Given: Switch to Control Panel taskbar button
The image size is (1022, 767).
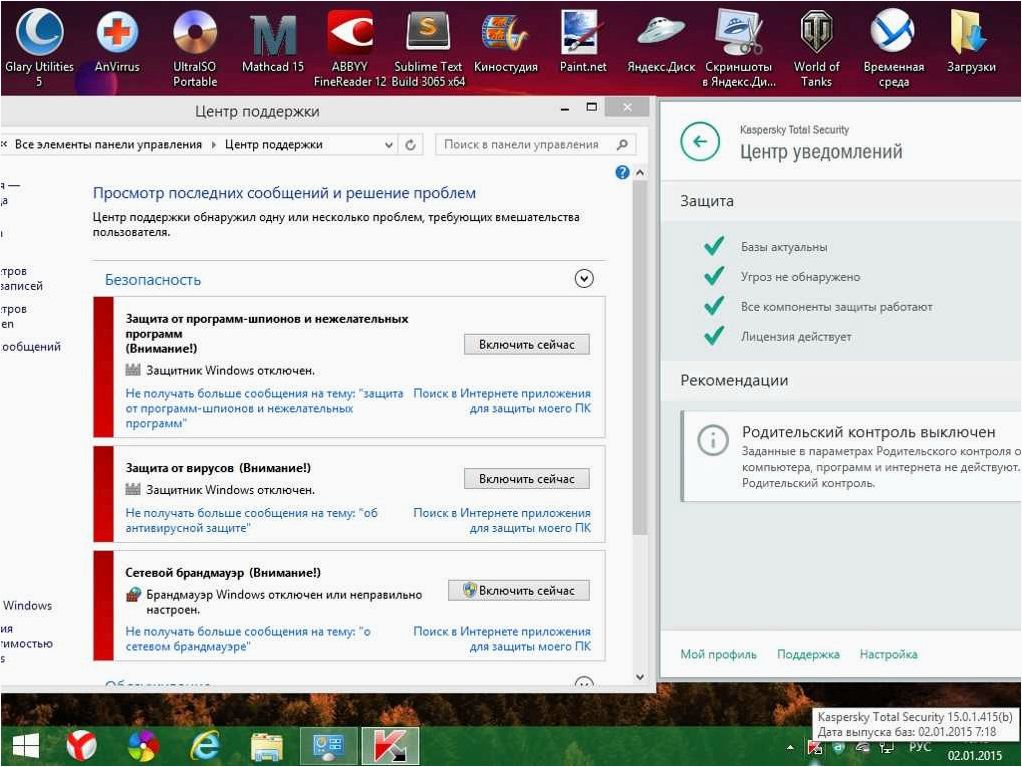Looking at the screenshot, I should [x=328, y=746].
